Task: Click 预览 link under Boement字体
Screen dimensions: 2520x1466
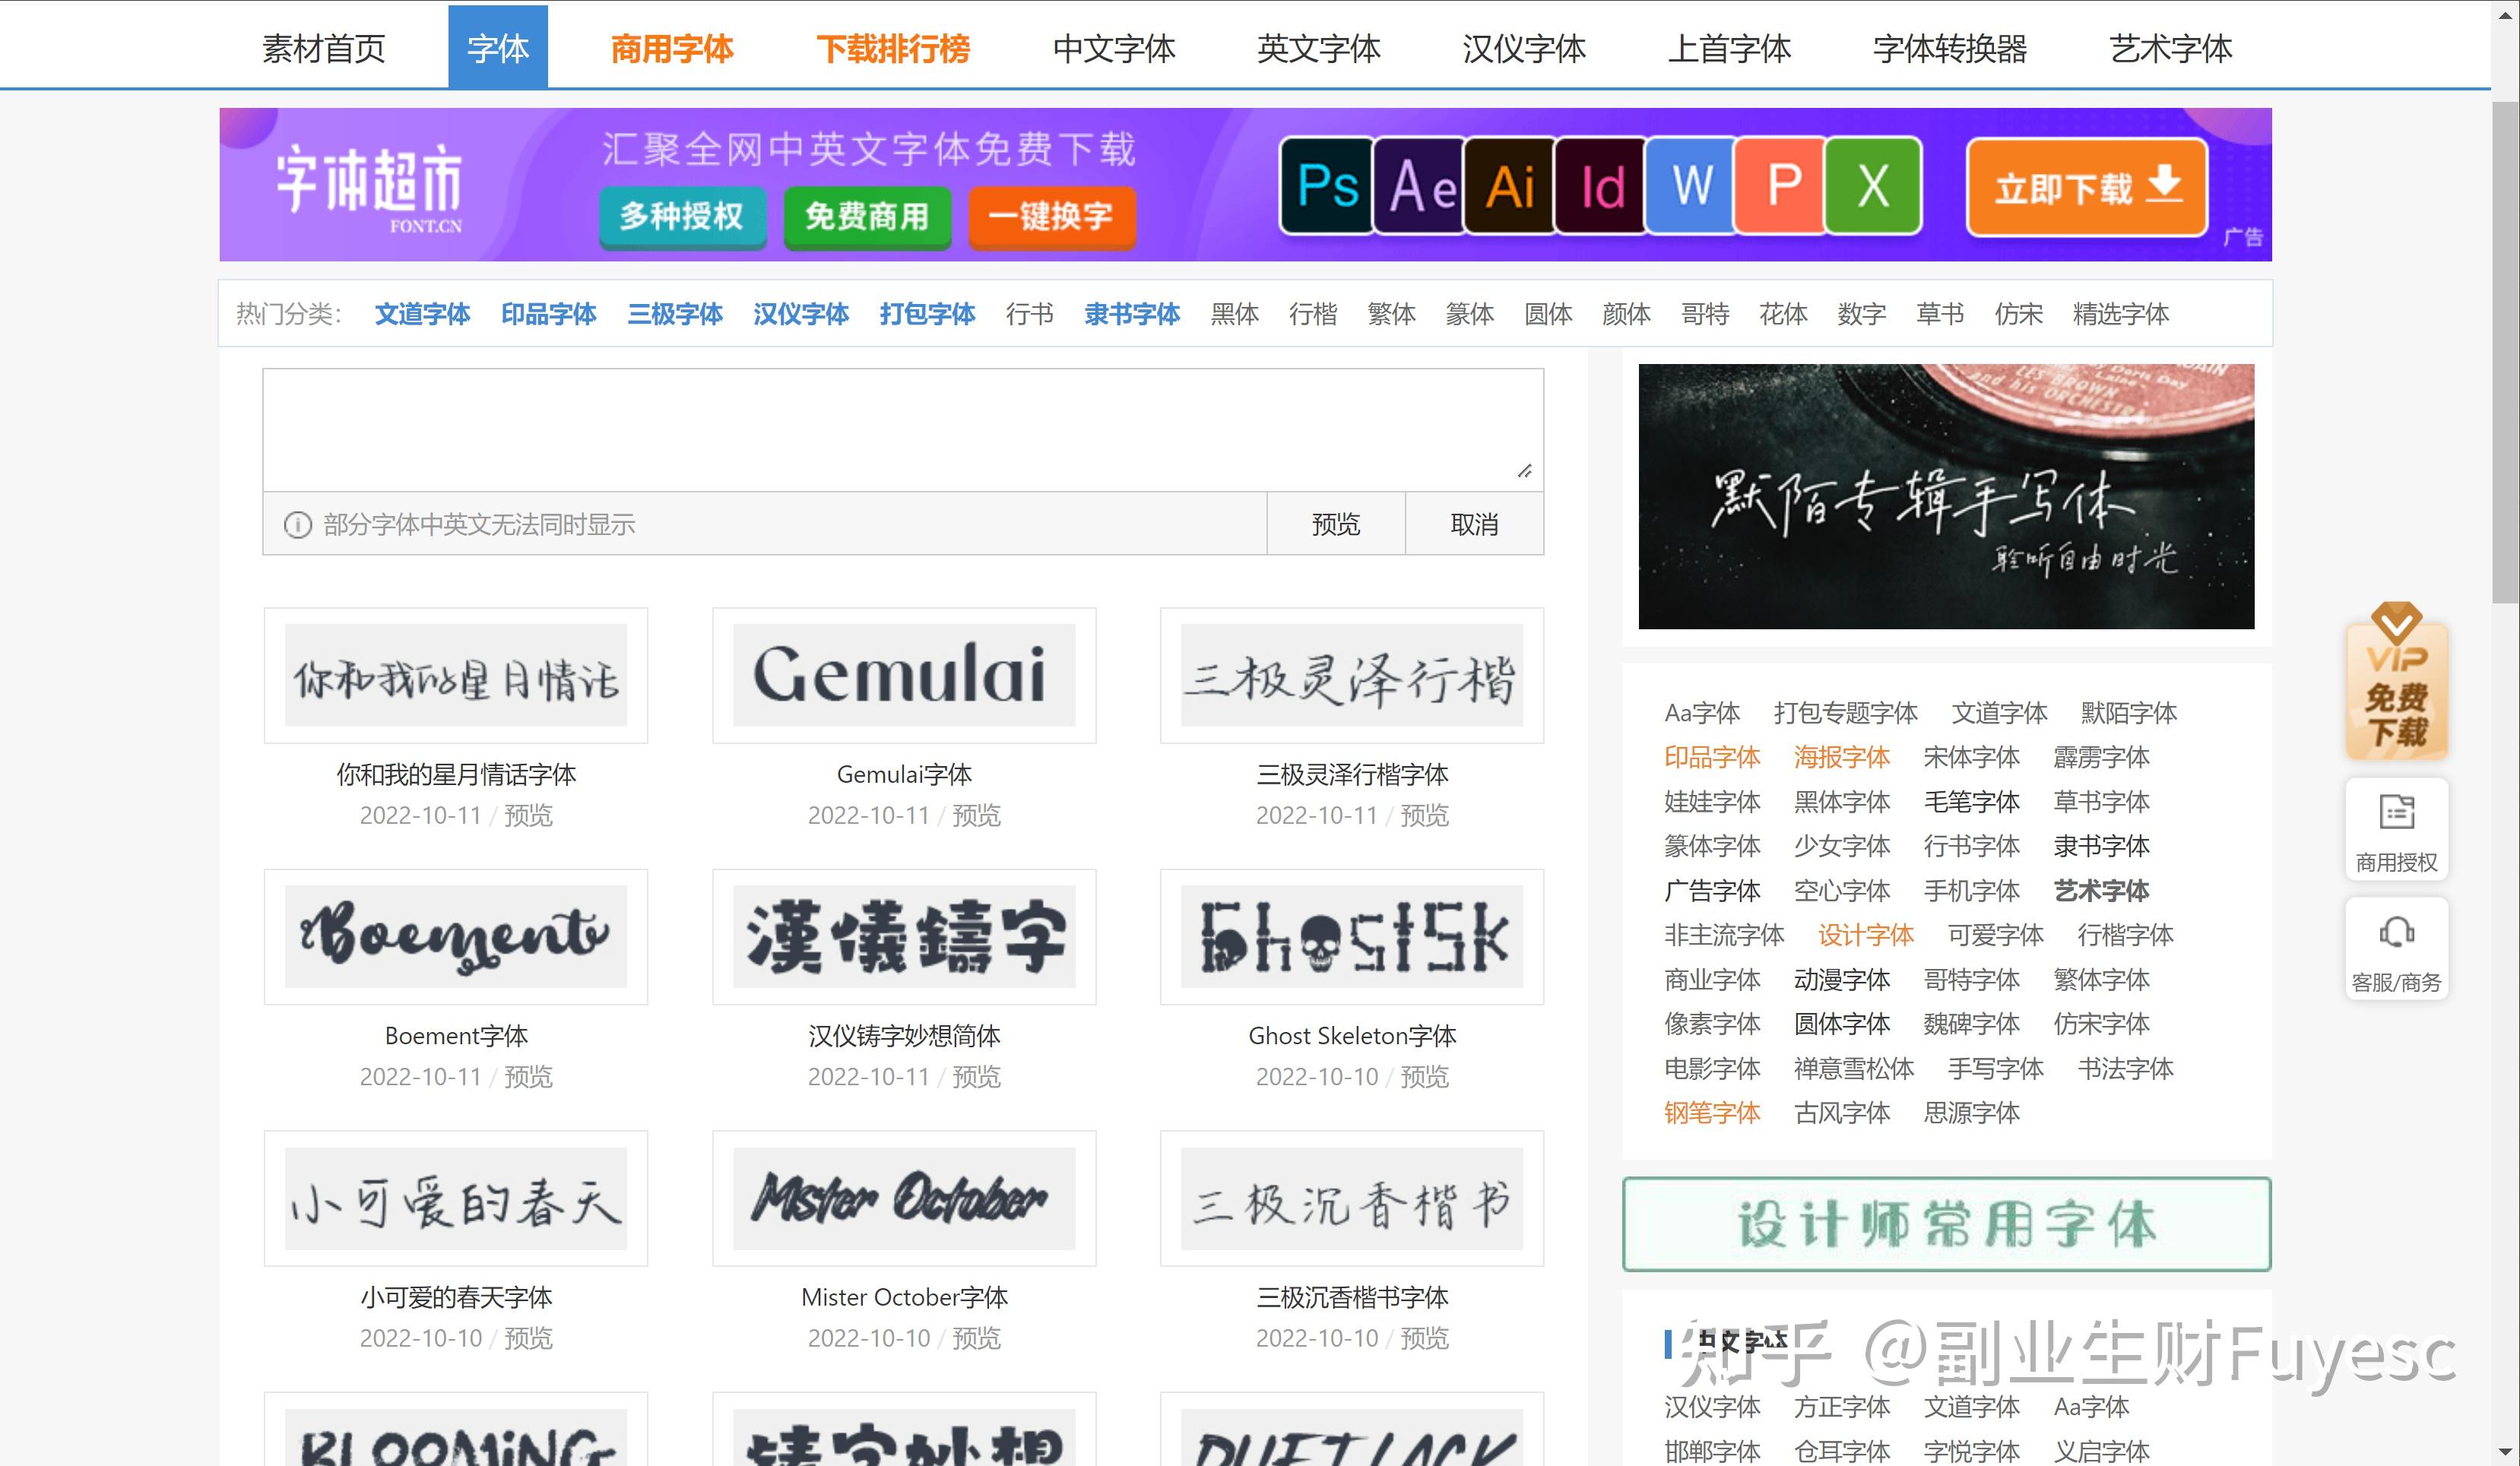Action: [x=528, y=1076]
